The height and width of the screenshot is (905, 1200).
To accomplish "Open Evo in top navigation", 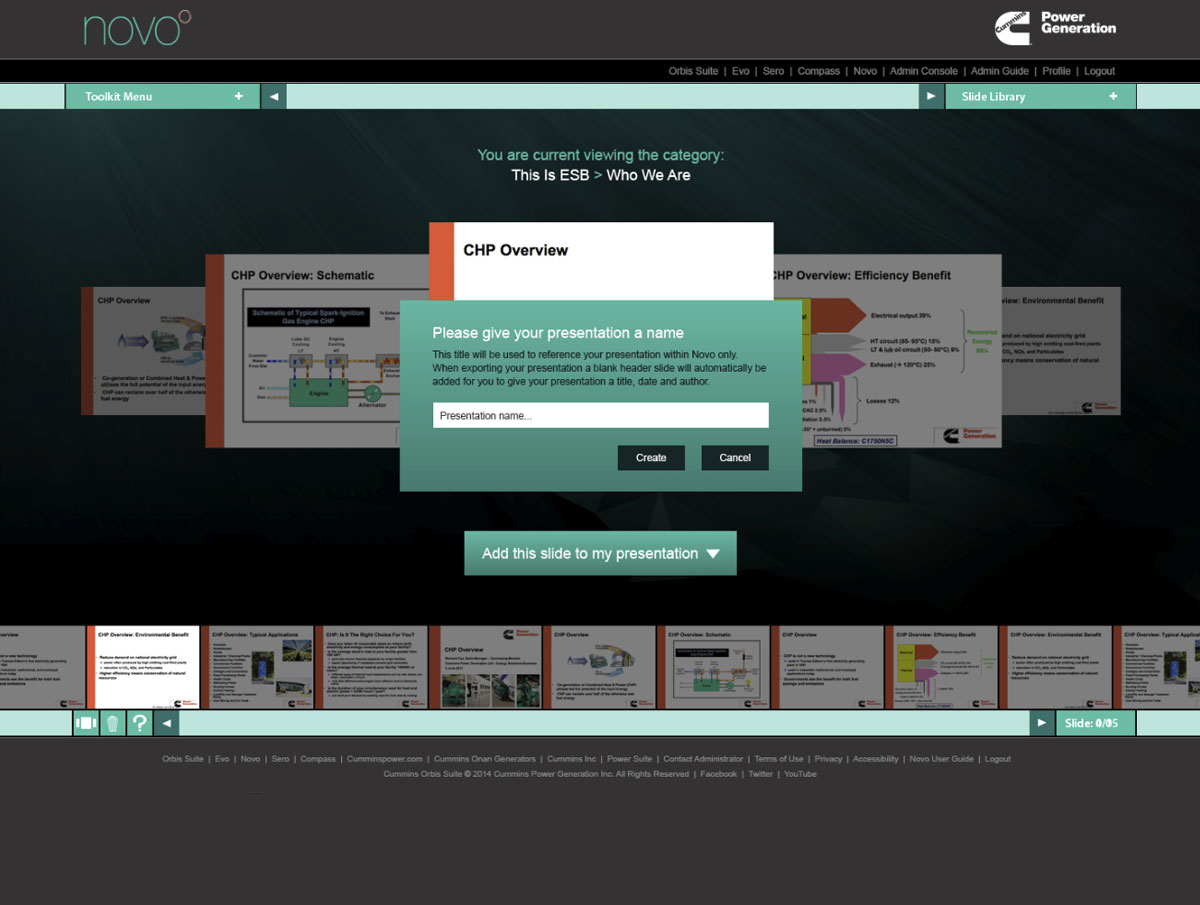I will 741,71.
